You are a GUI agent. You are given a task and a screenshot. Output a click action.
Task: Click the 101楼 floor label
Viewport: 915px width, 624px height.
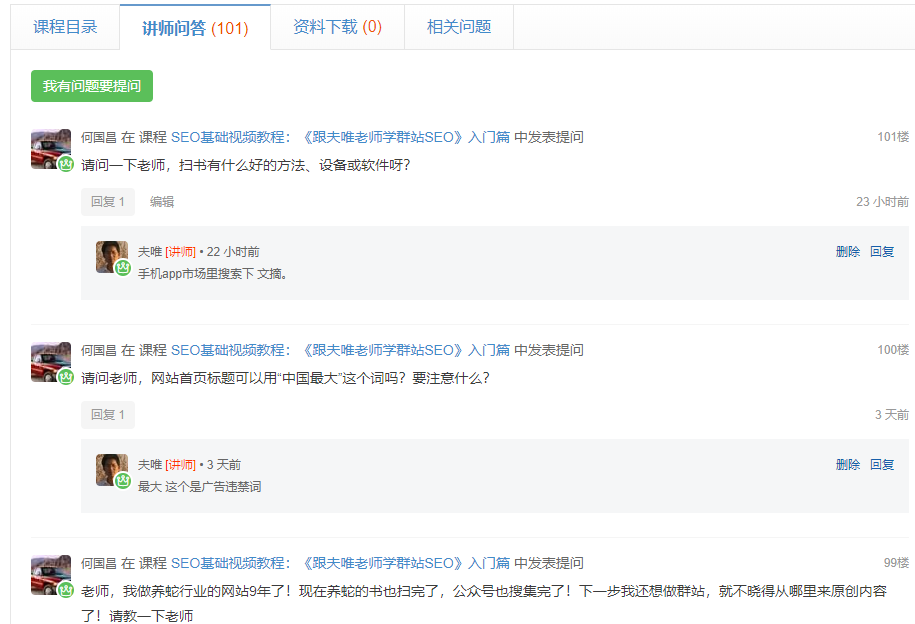tap(893, 137)
